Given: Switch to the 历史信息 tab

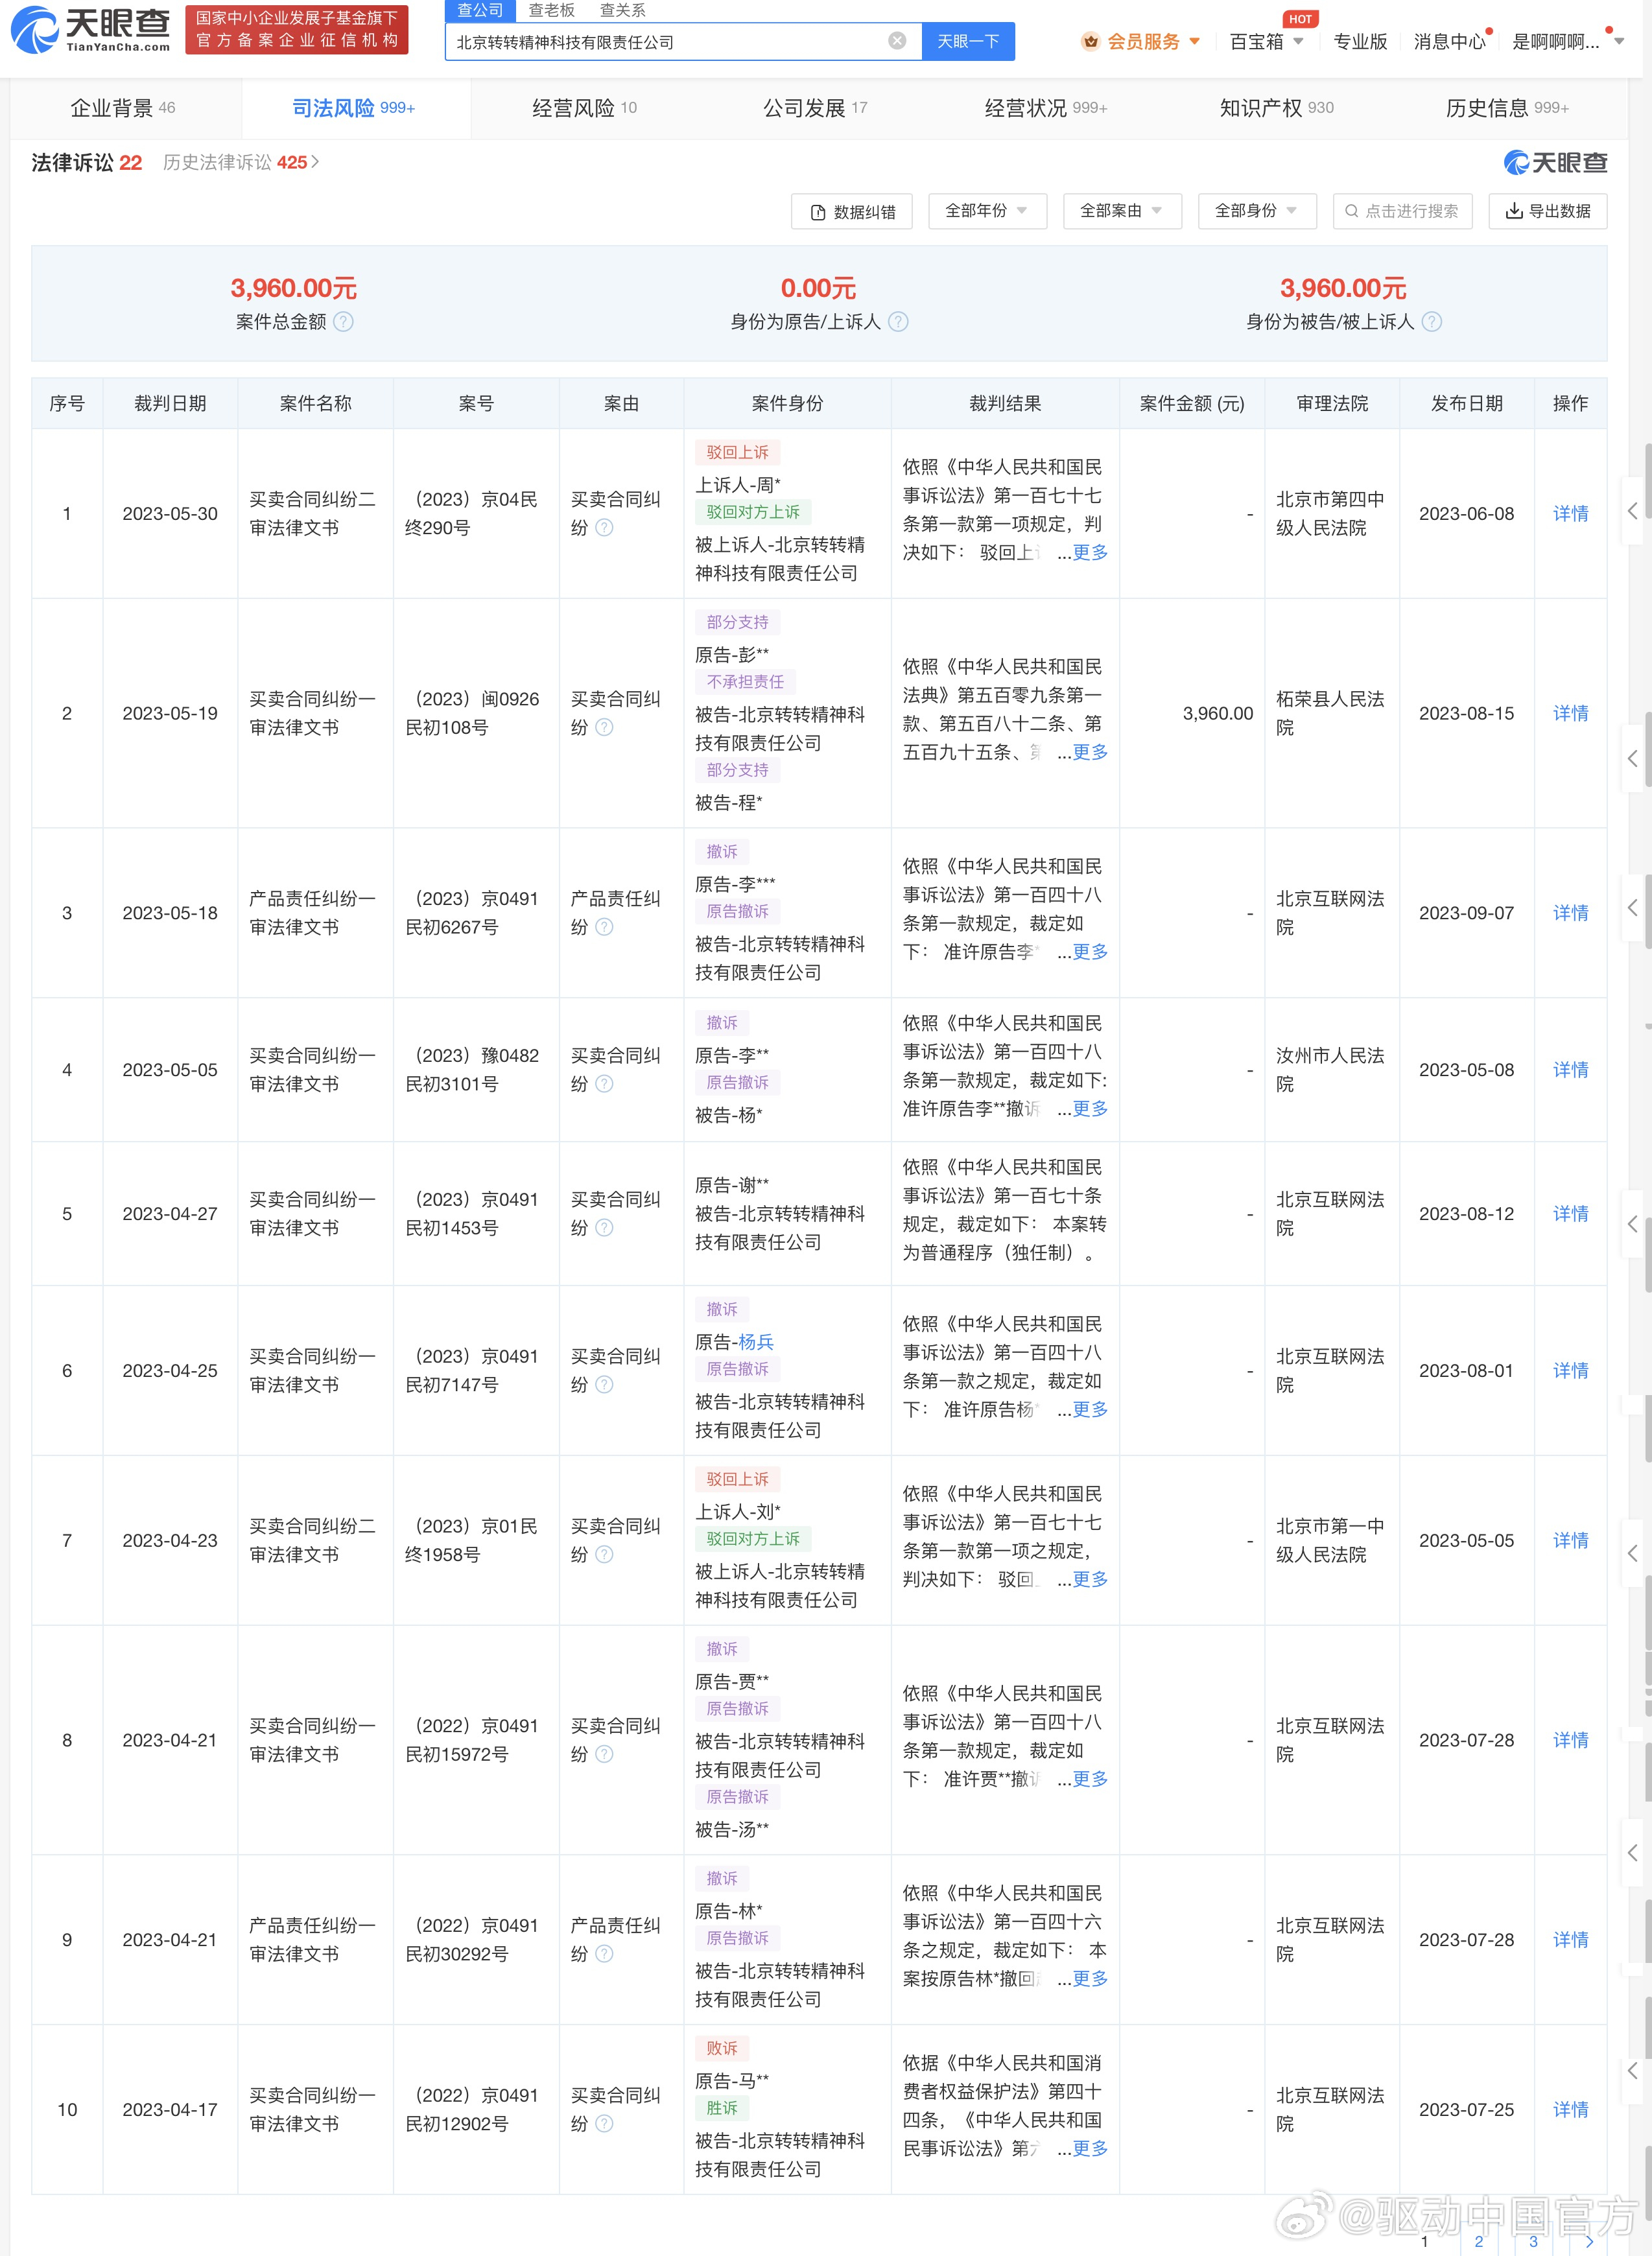Looking at the screenshot, I should click(1507, 108).
